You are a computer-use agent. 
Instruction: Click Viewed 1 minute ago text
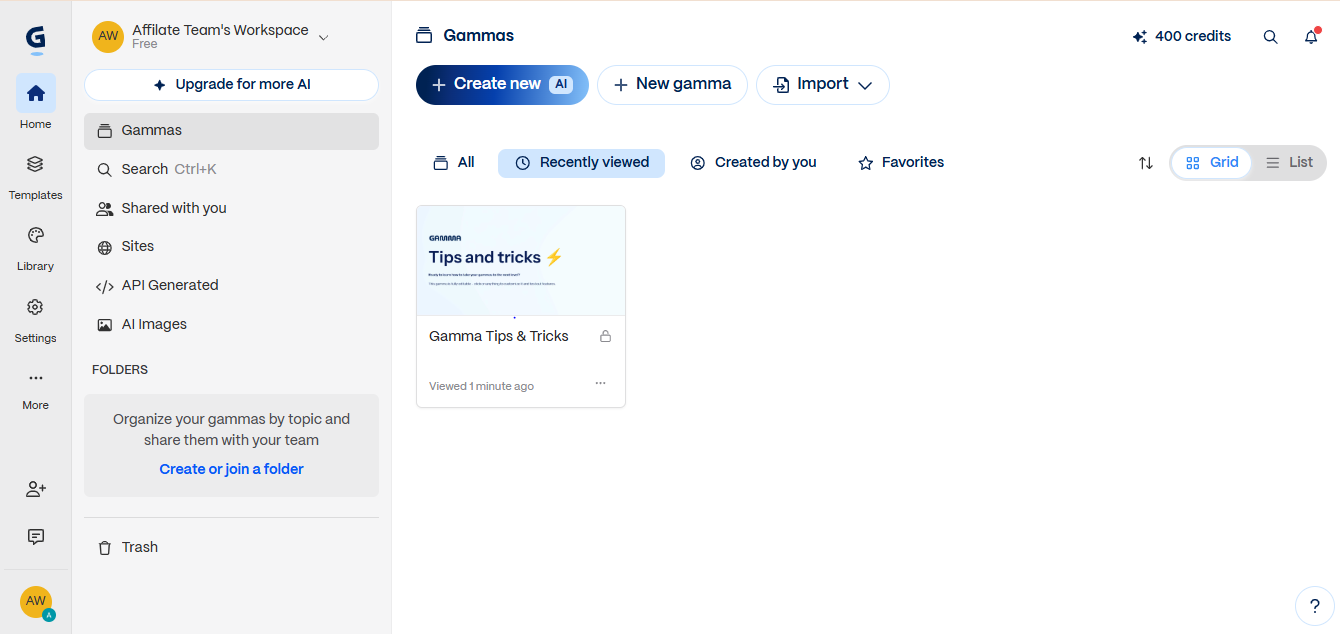point(481,386)
